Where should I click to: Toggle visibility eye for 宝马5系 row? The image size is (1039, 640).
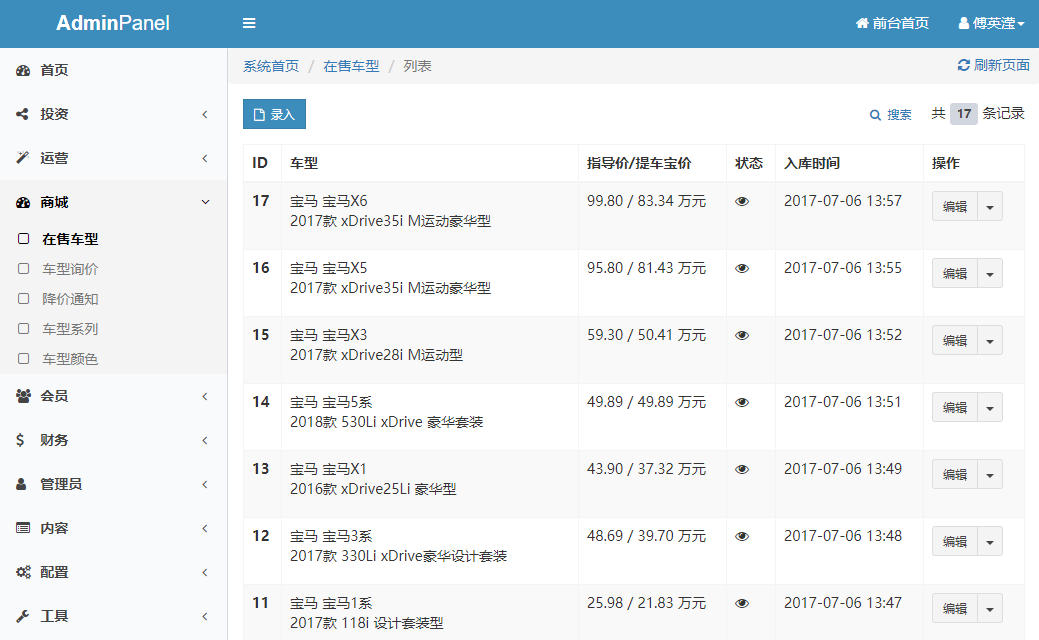pos(742,402)
